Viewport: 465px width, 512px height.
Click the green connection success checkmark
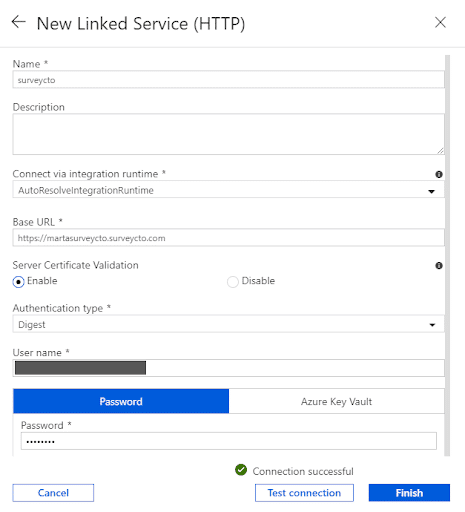(x=241, y=470)
